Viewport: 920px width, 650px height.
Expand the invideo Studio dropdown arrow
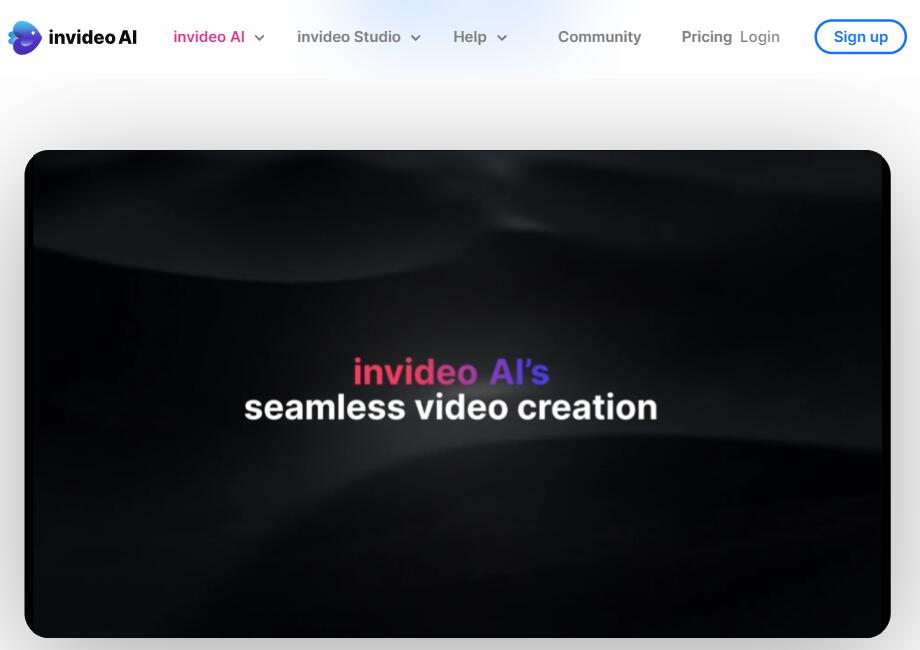416,38
